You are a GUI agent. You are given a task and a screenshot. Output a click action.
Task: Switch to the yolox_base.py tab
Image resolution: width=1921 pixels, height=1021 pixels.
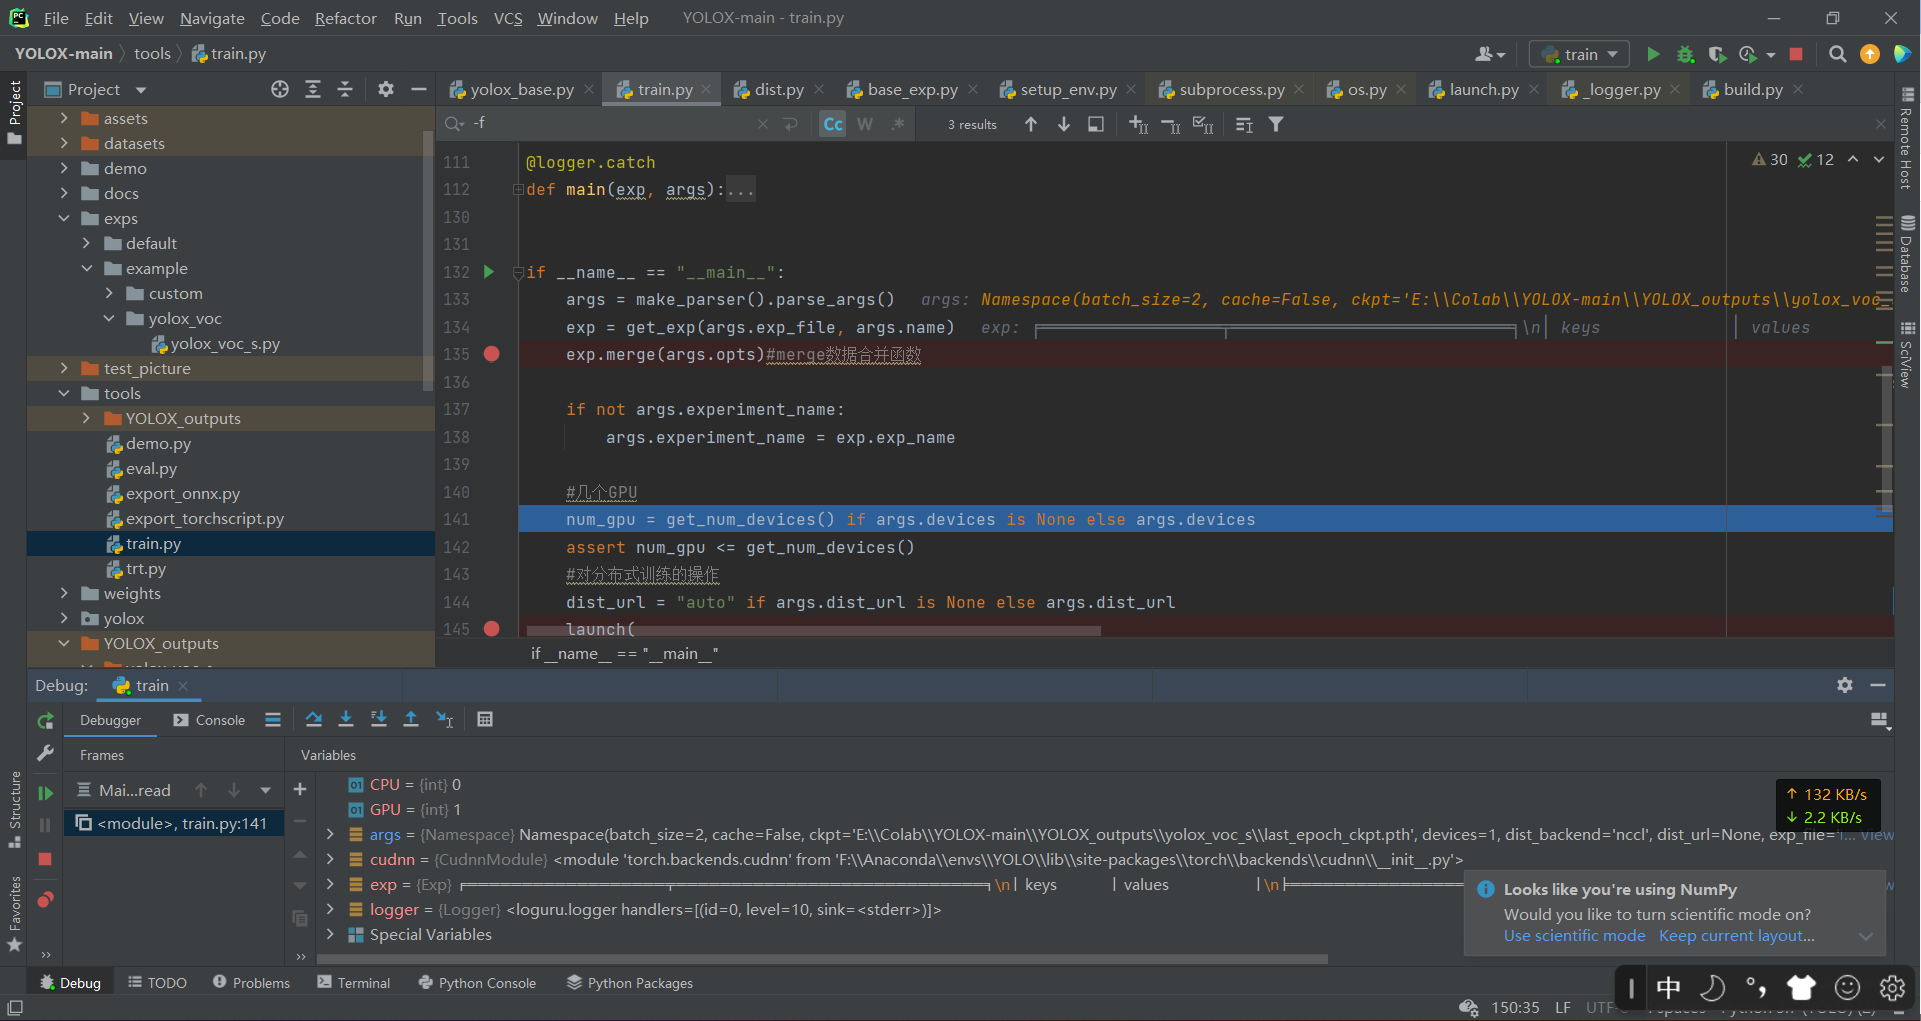pyautogui.click(x=520, y=89)
